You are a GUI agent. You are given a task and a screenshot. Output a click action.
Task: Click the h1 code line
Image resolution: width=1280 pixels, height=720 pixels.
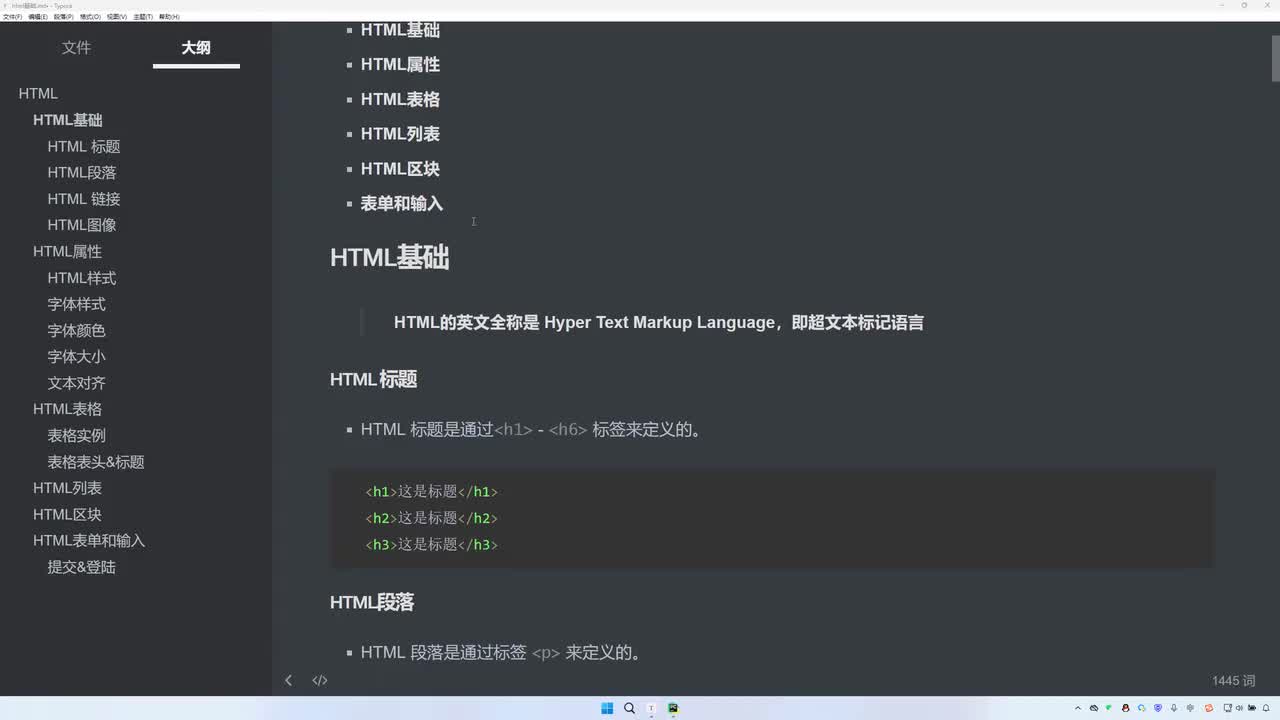431,492
